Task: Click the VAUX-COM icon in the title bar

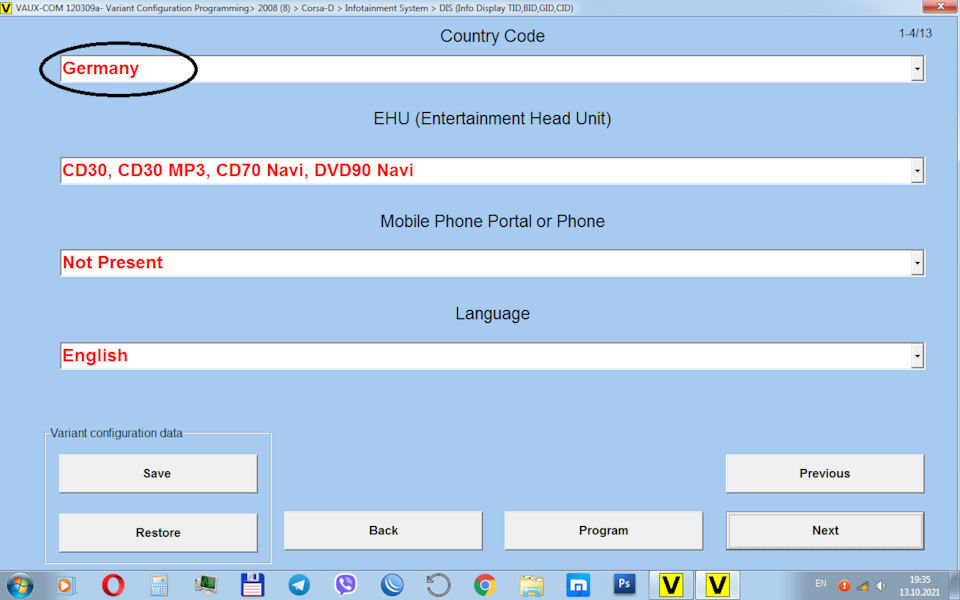Action: pos(6,8)
